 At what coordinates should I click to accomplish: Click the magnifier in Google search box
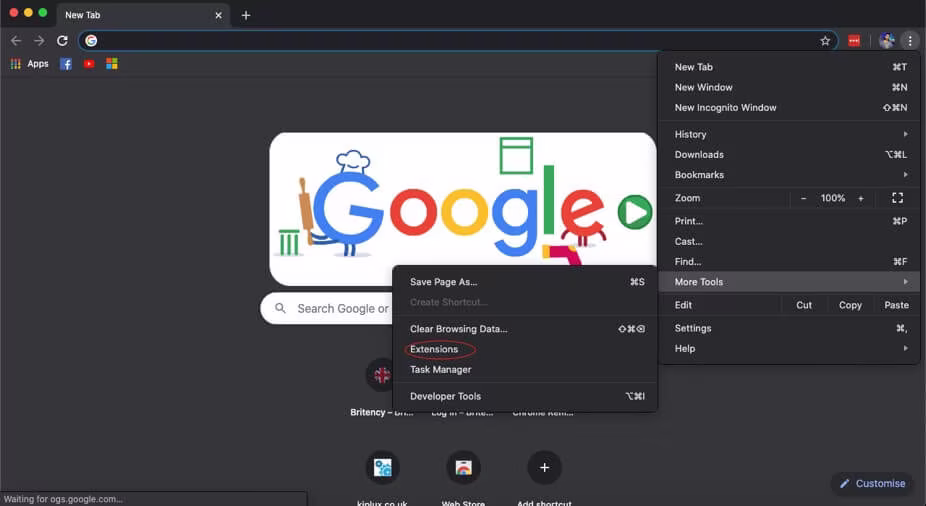281,308
